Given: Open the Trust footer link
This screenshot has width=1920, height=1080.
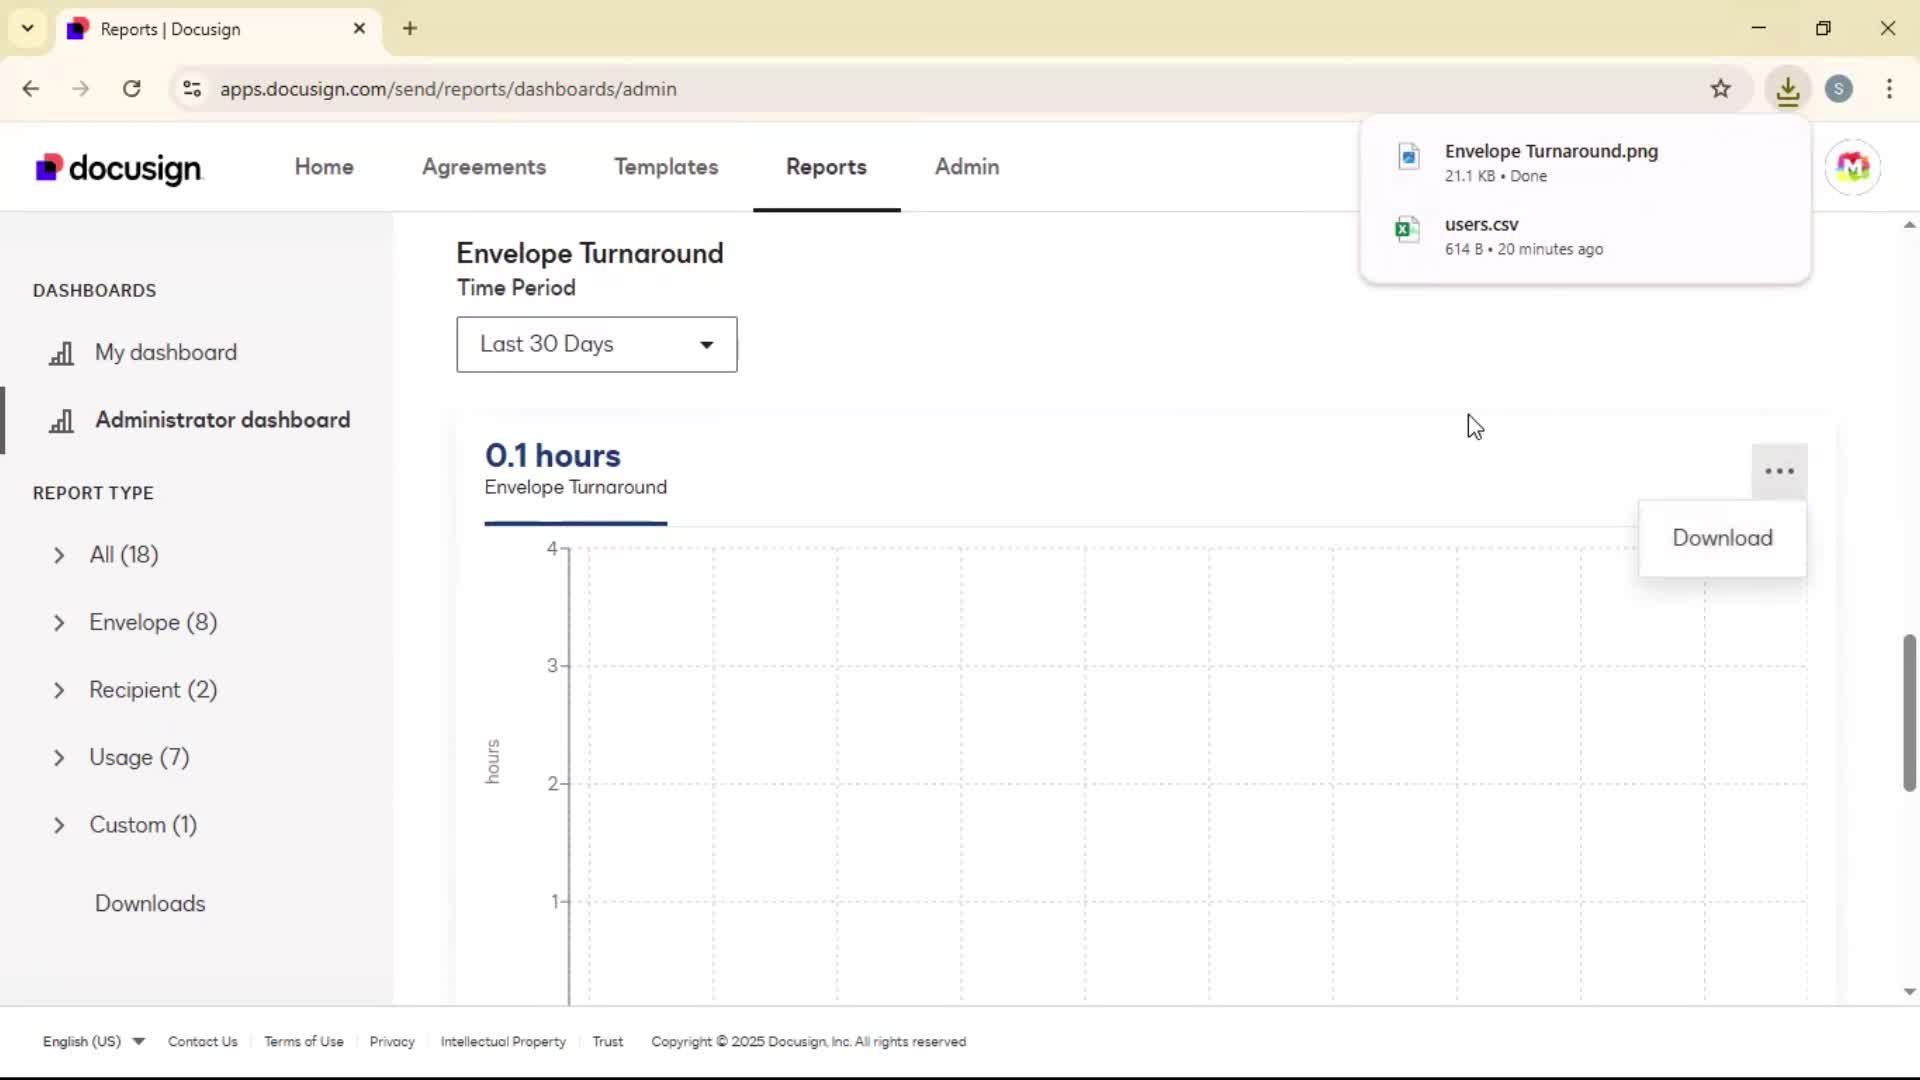Looking at the screenshot, I should pos(608,1041).
